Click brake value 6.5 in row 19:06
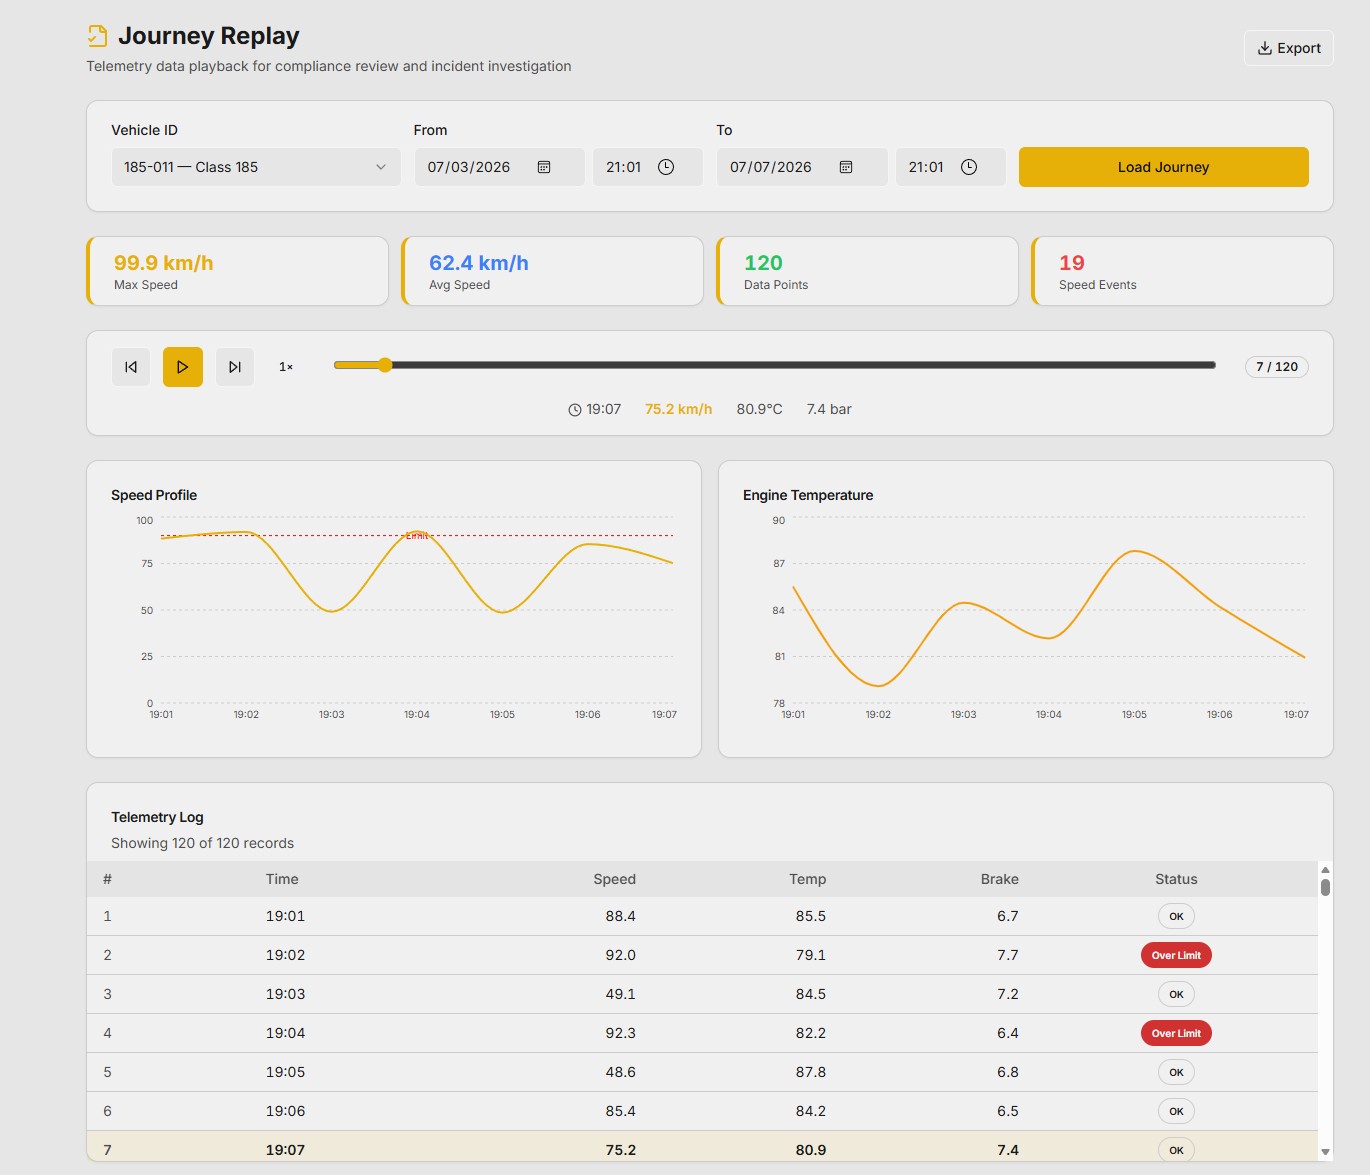1370x1175 pixels. (x=1007, y=1111)
